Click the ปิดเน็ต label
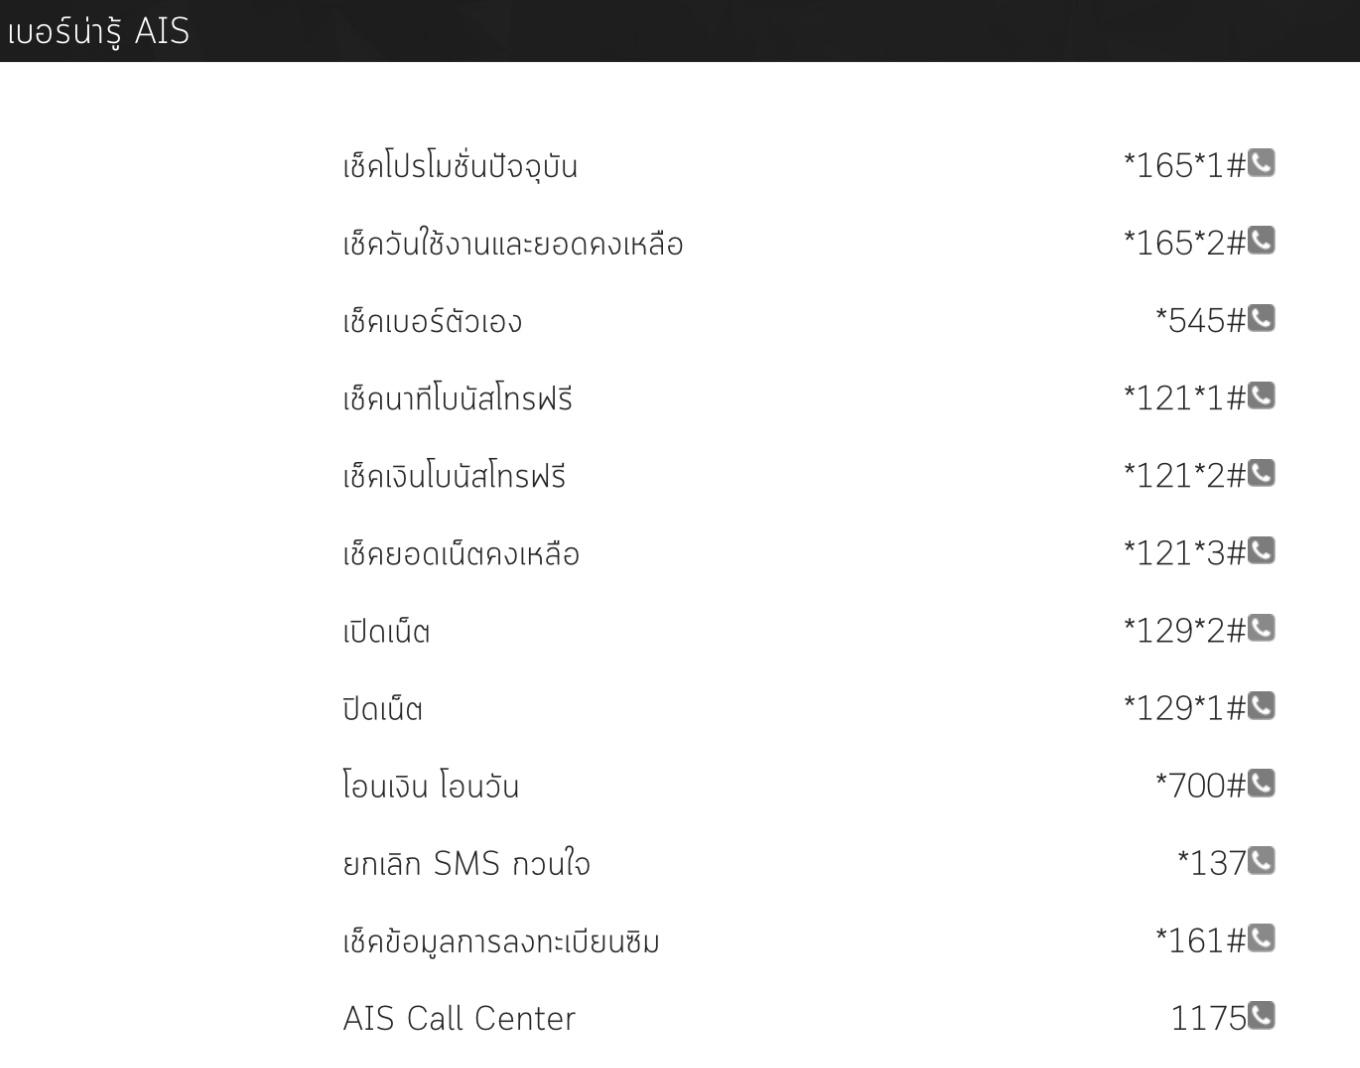 [382, 709]
